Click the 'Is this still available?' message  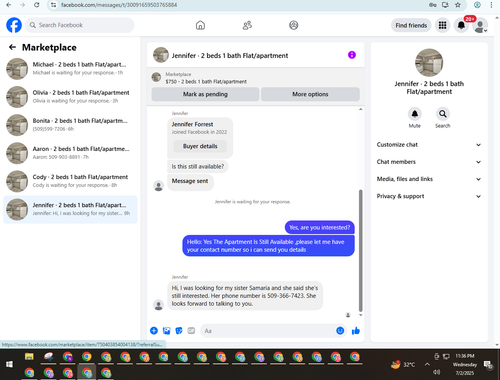198,166
